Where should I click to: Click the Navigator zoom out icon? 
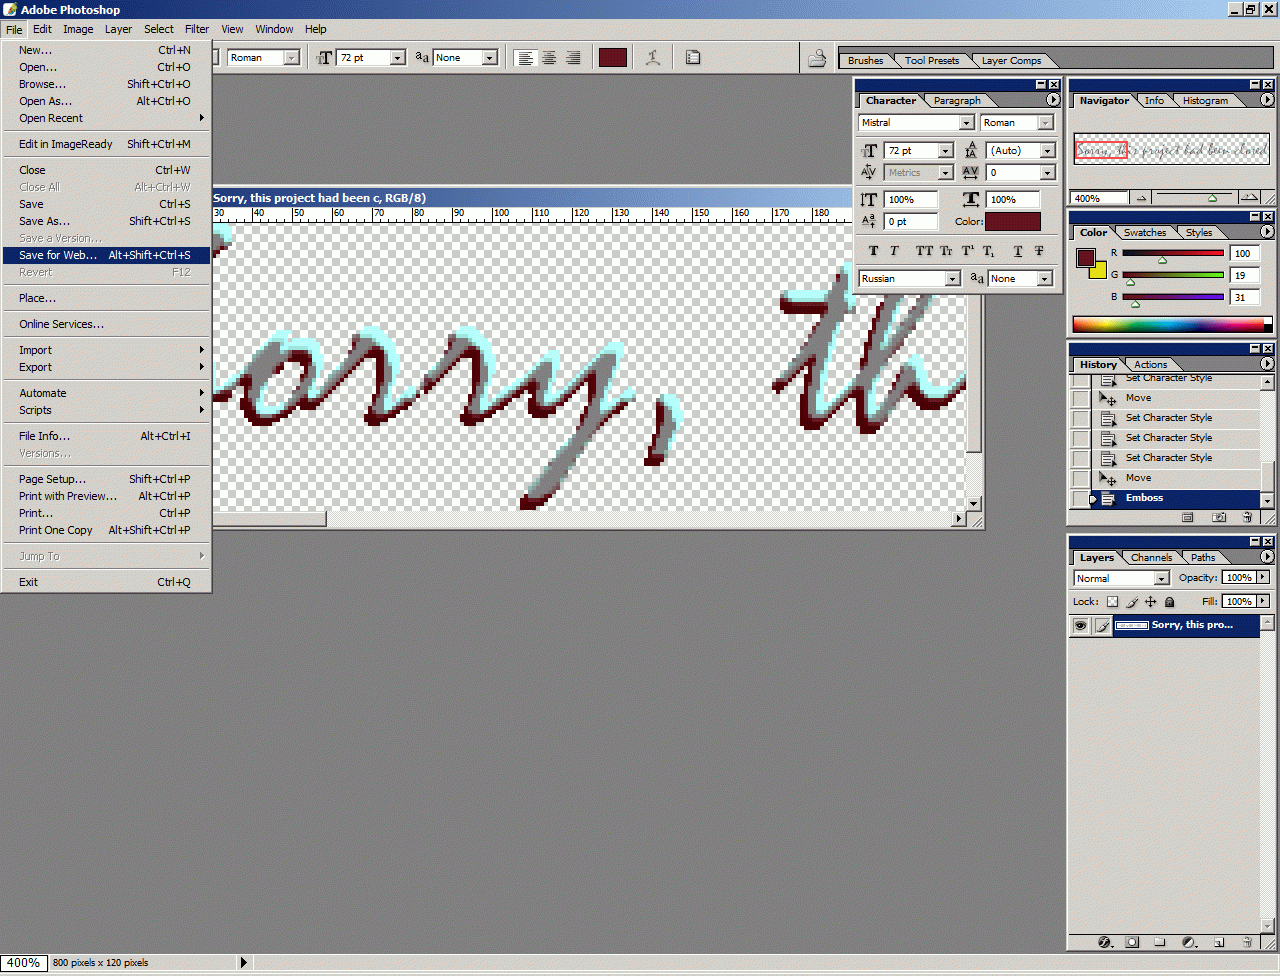click(x=1141, y=198)
